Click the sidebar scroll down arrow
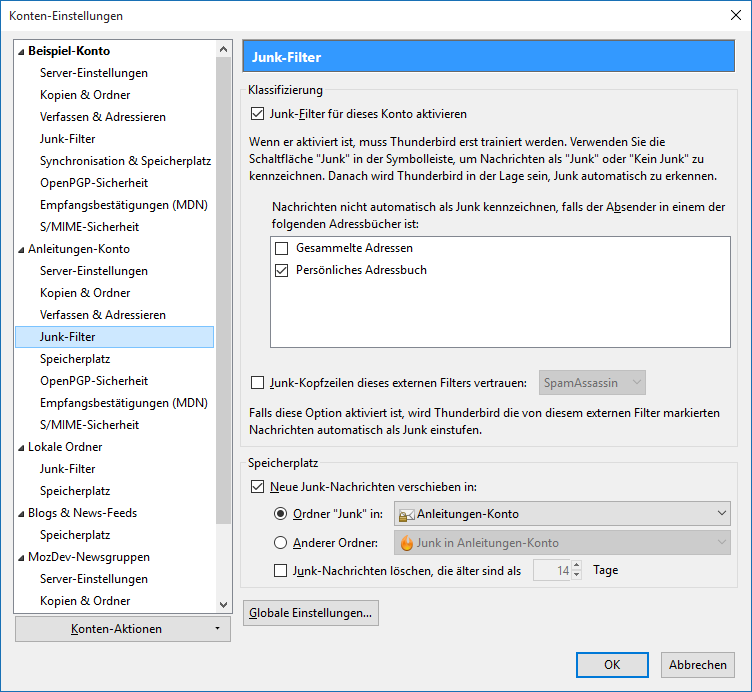Screen dimensions: 752x692 pos(223,604)
